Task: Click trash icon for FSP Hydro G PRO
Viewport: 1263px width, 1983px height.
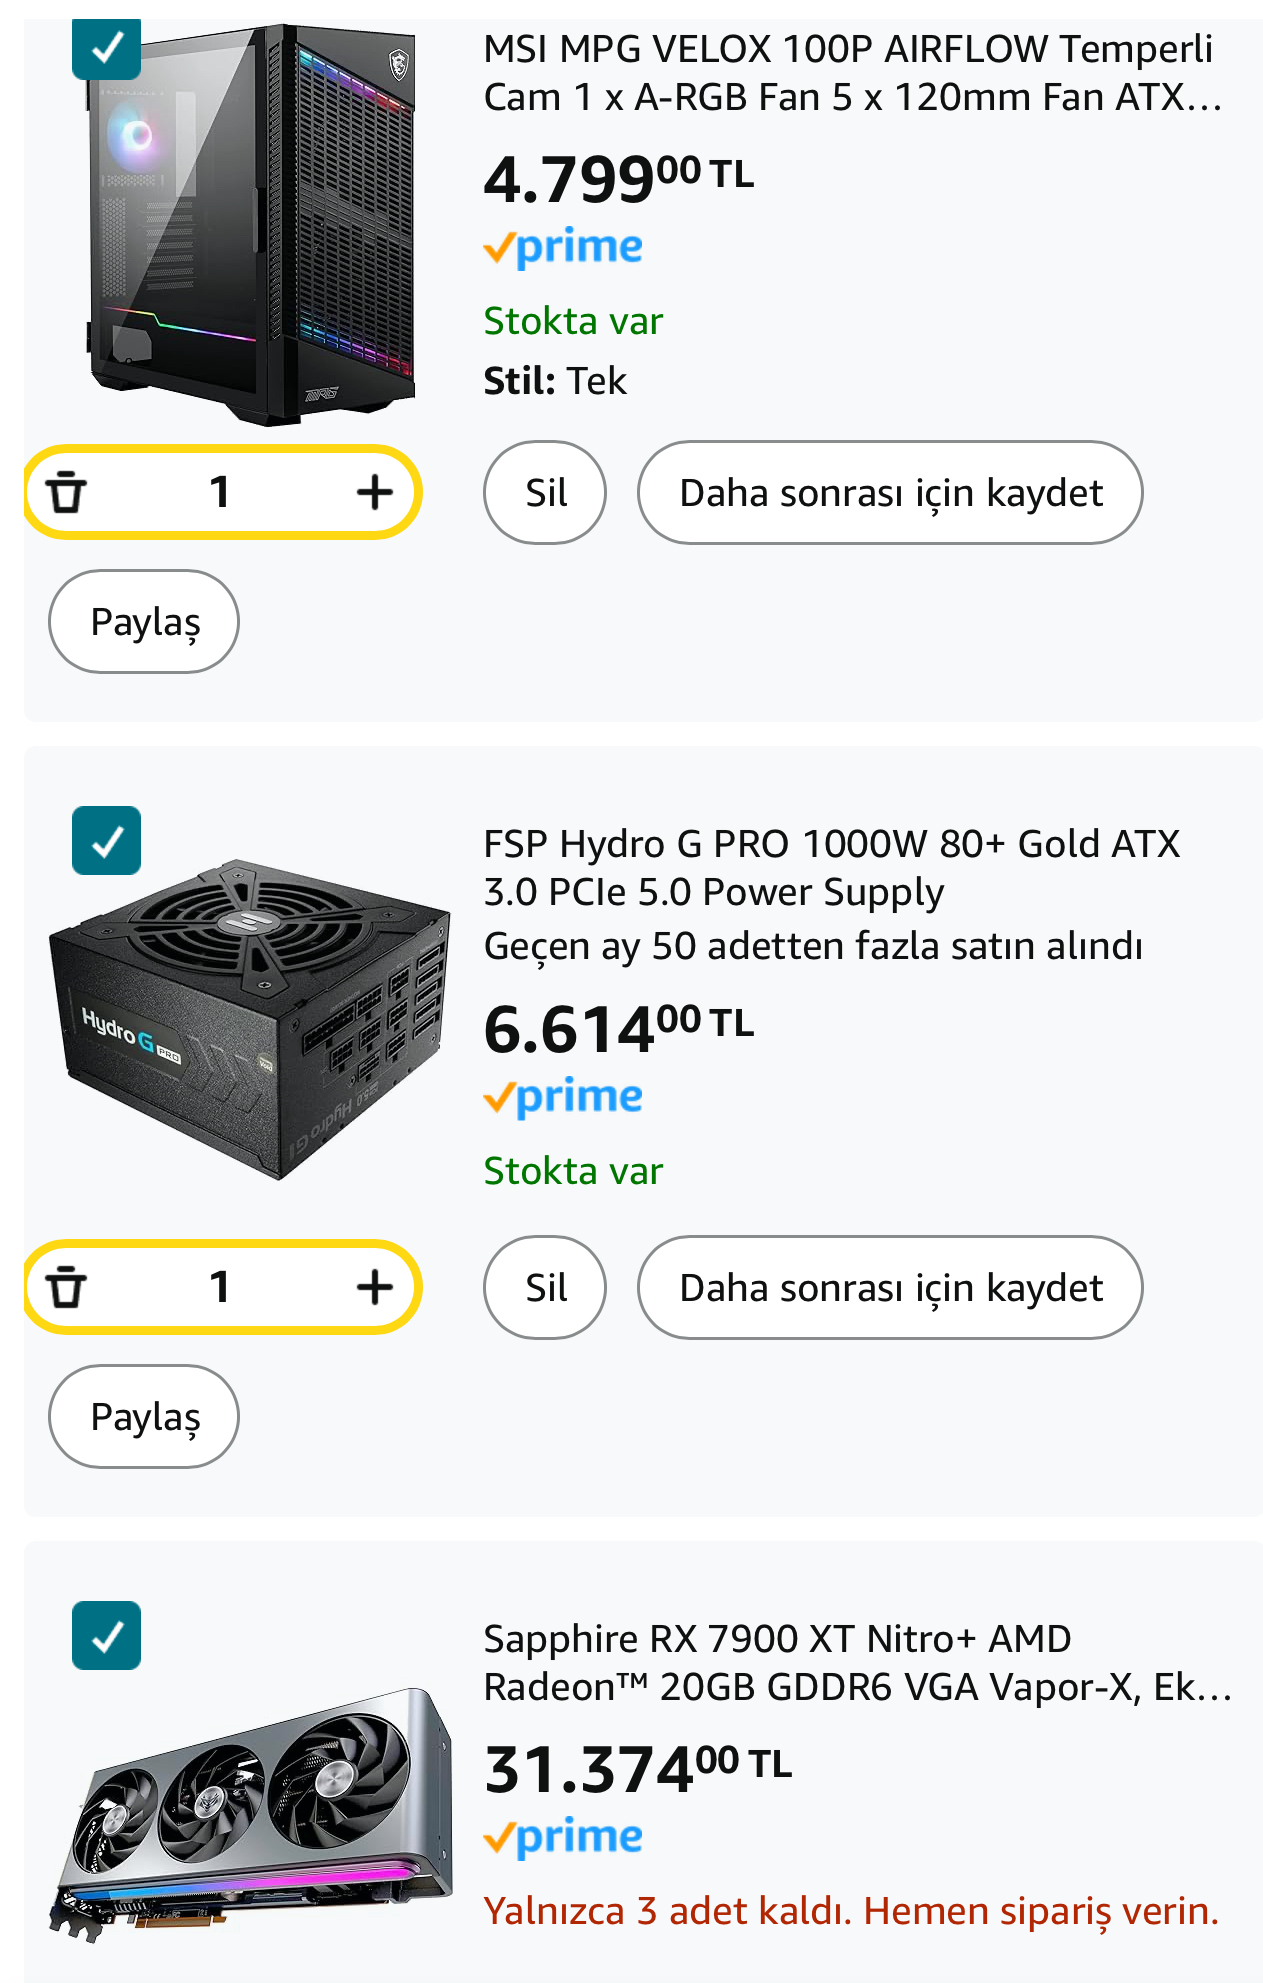Action: (67, 1287)
